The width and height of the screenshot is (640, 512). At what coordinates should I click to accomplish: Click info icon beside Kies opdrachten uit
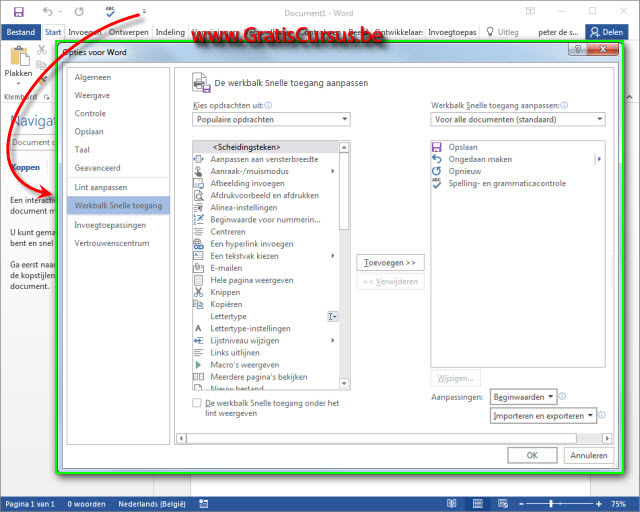tap(268, 105)
